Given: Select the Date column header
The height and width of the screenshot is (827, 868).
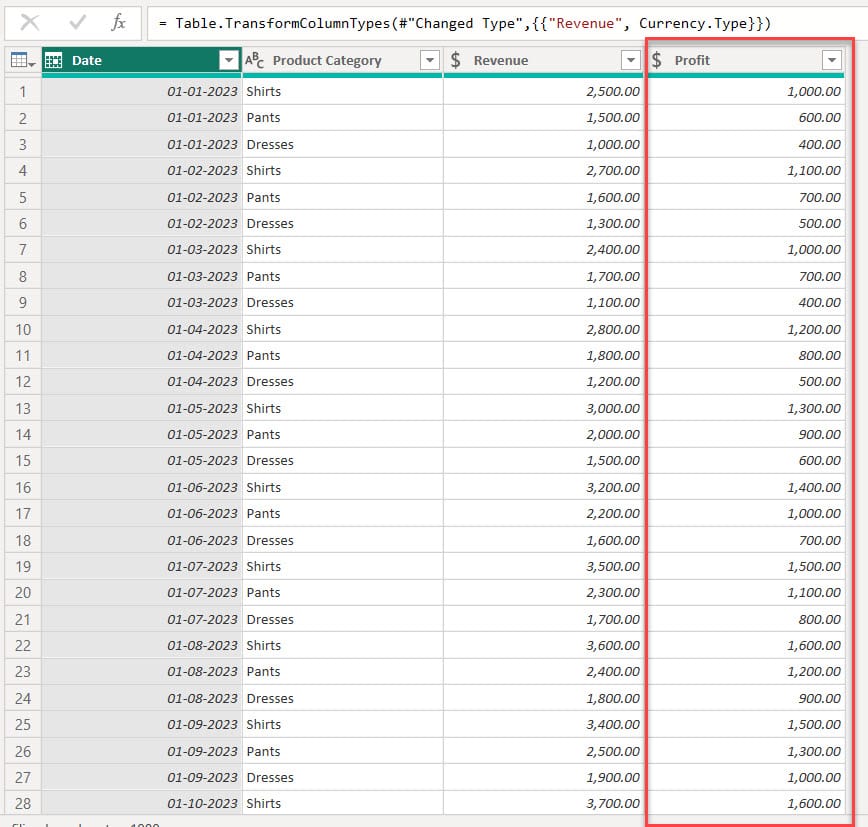Looking at the screenshot, I should [142, 60].
